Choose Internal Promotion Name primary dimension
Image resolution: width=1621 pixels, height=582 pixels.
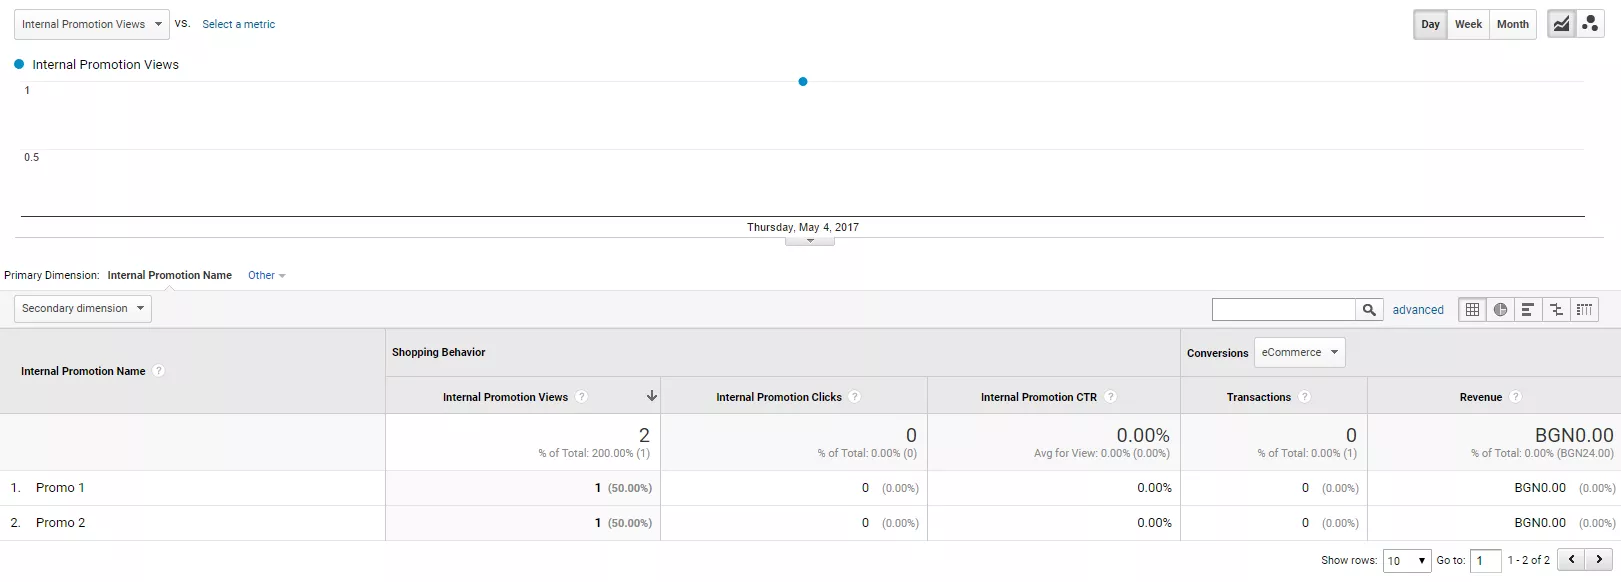click(x=170, y=275)
